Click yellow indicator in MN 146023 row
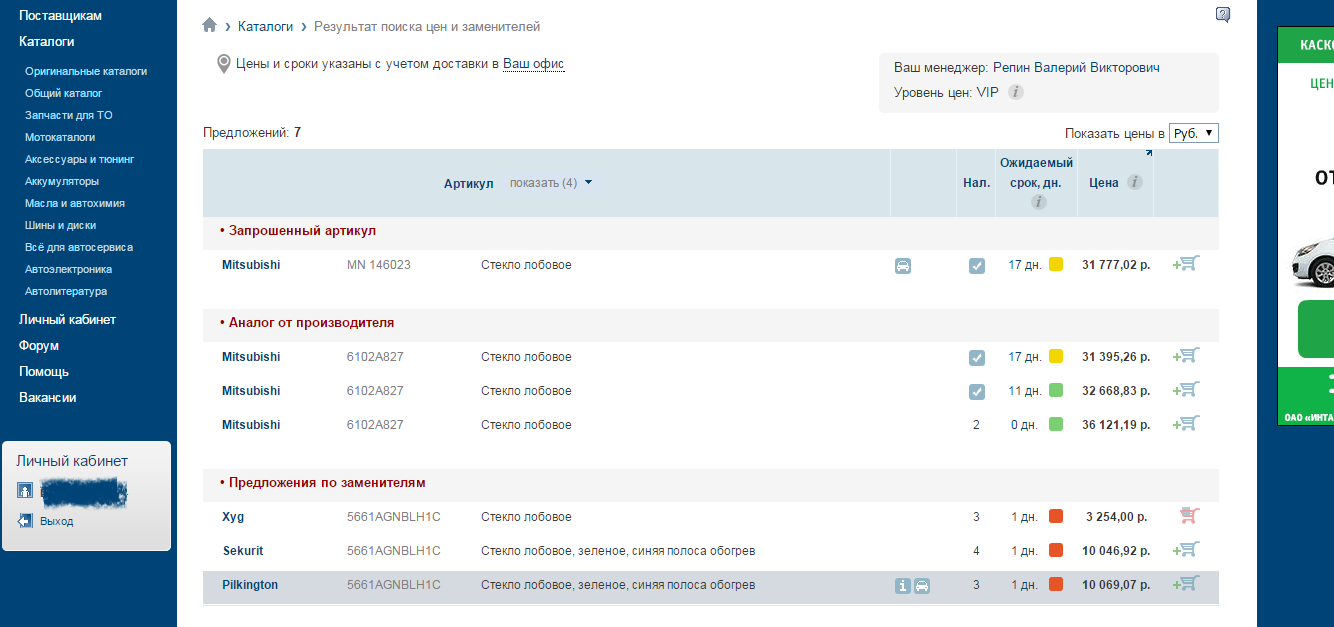 pos(1056,264)
